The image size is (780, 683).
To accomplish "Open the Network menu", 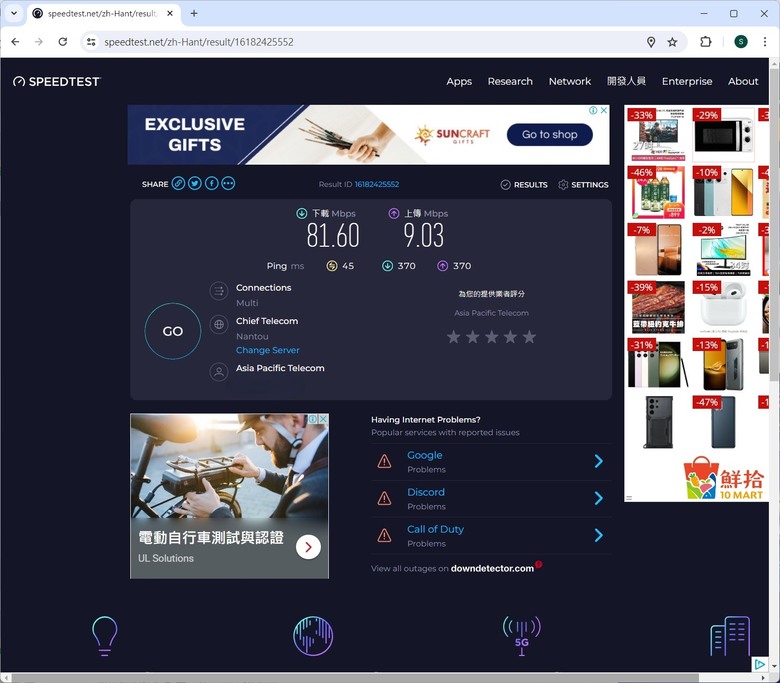I will point(570,81).
